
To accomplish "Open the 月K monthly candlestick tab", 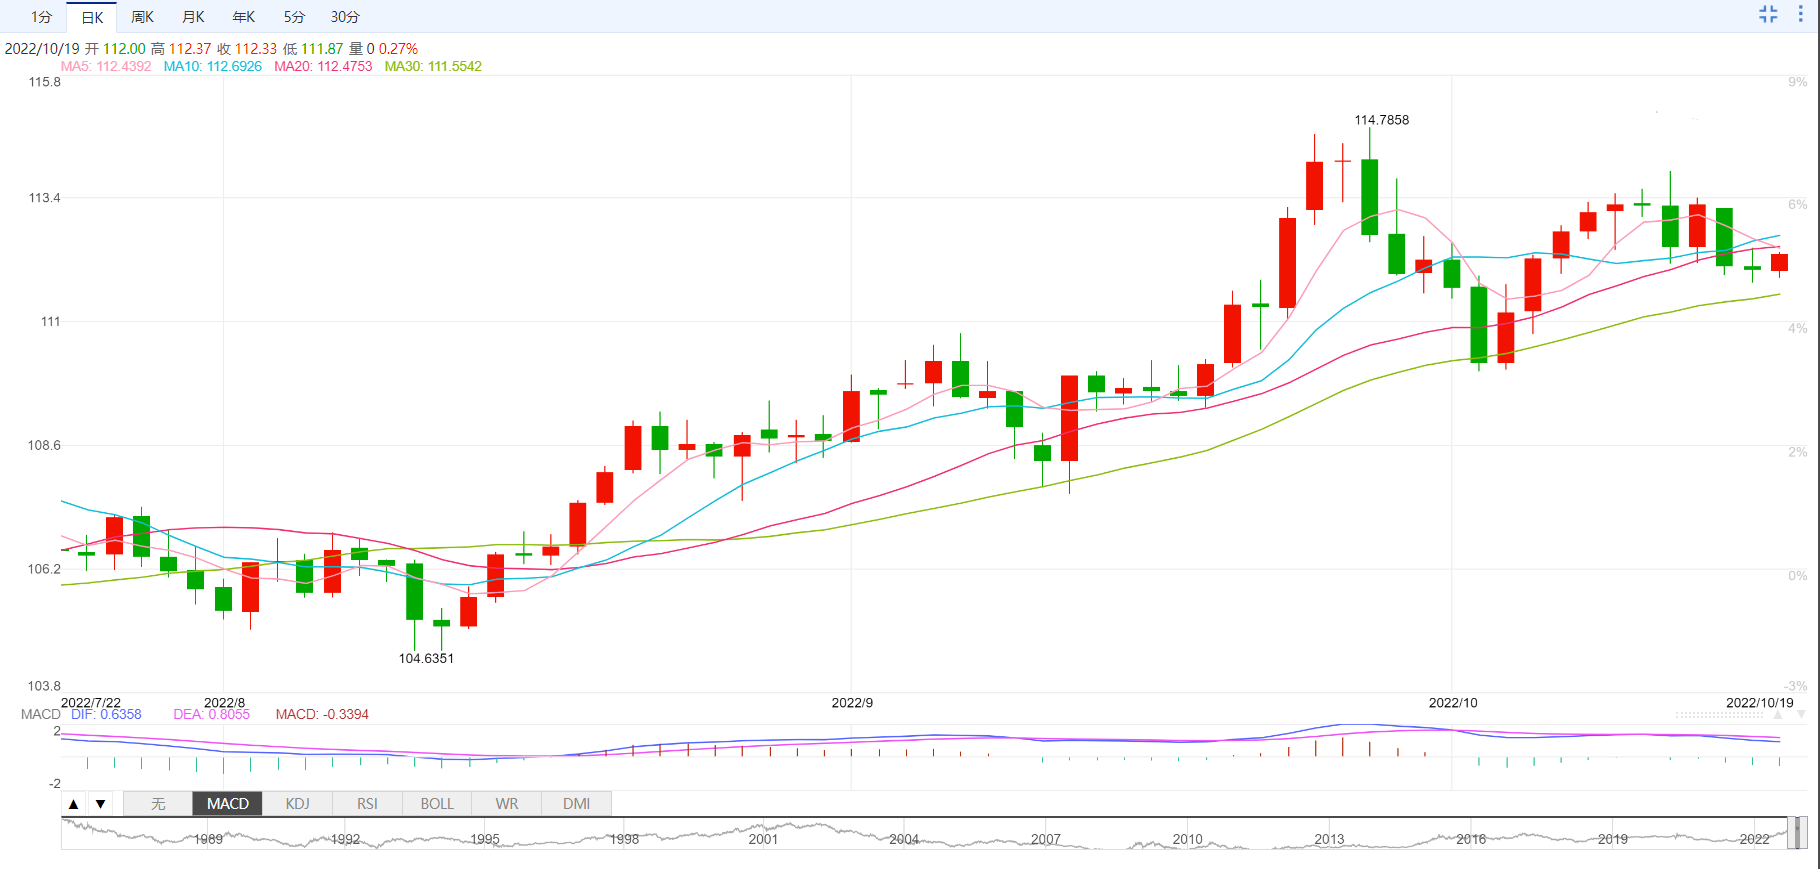I will coord(193,17).
